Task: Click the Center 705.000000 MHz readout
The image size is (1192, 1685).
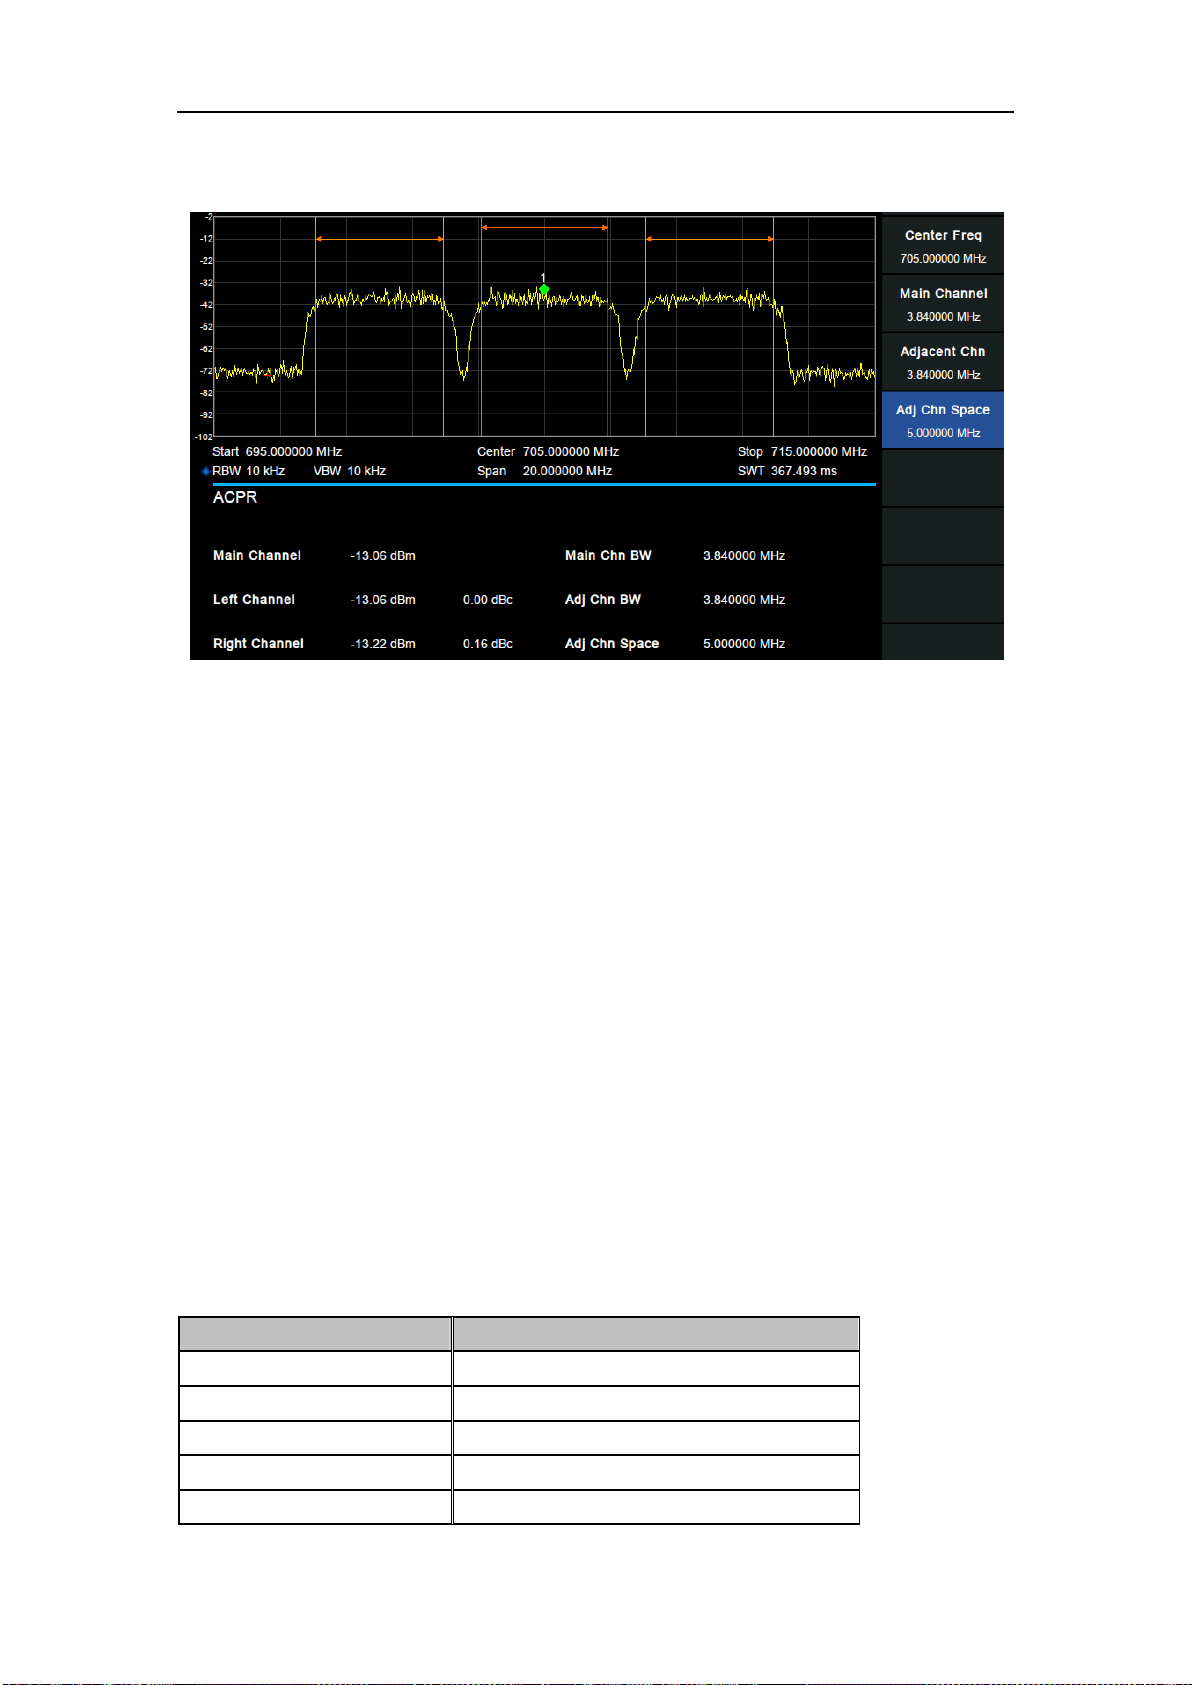Action: 548,452
